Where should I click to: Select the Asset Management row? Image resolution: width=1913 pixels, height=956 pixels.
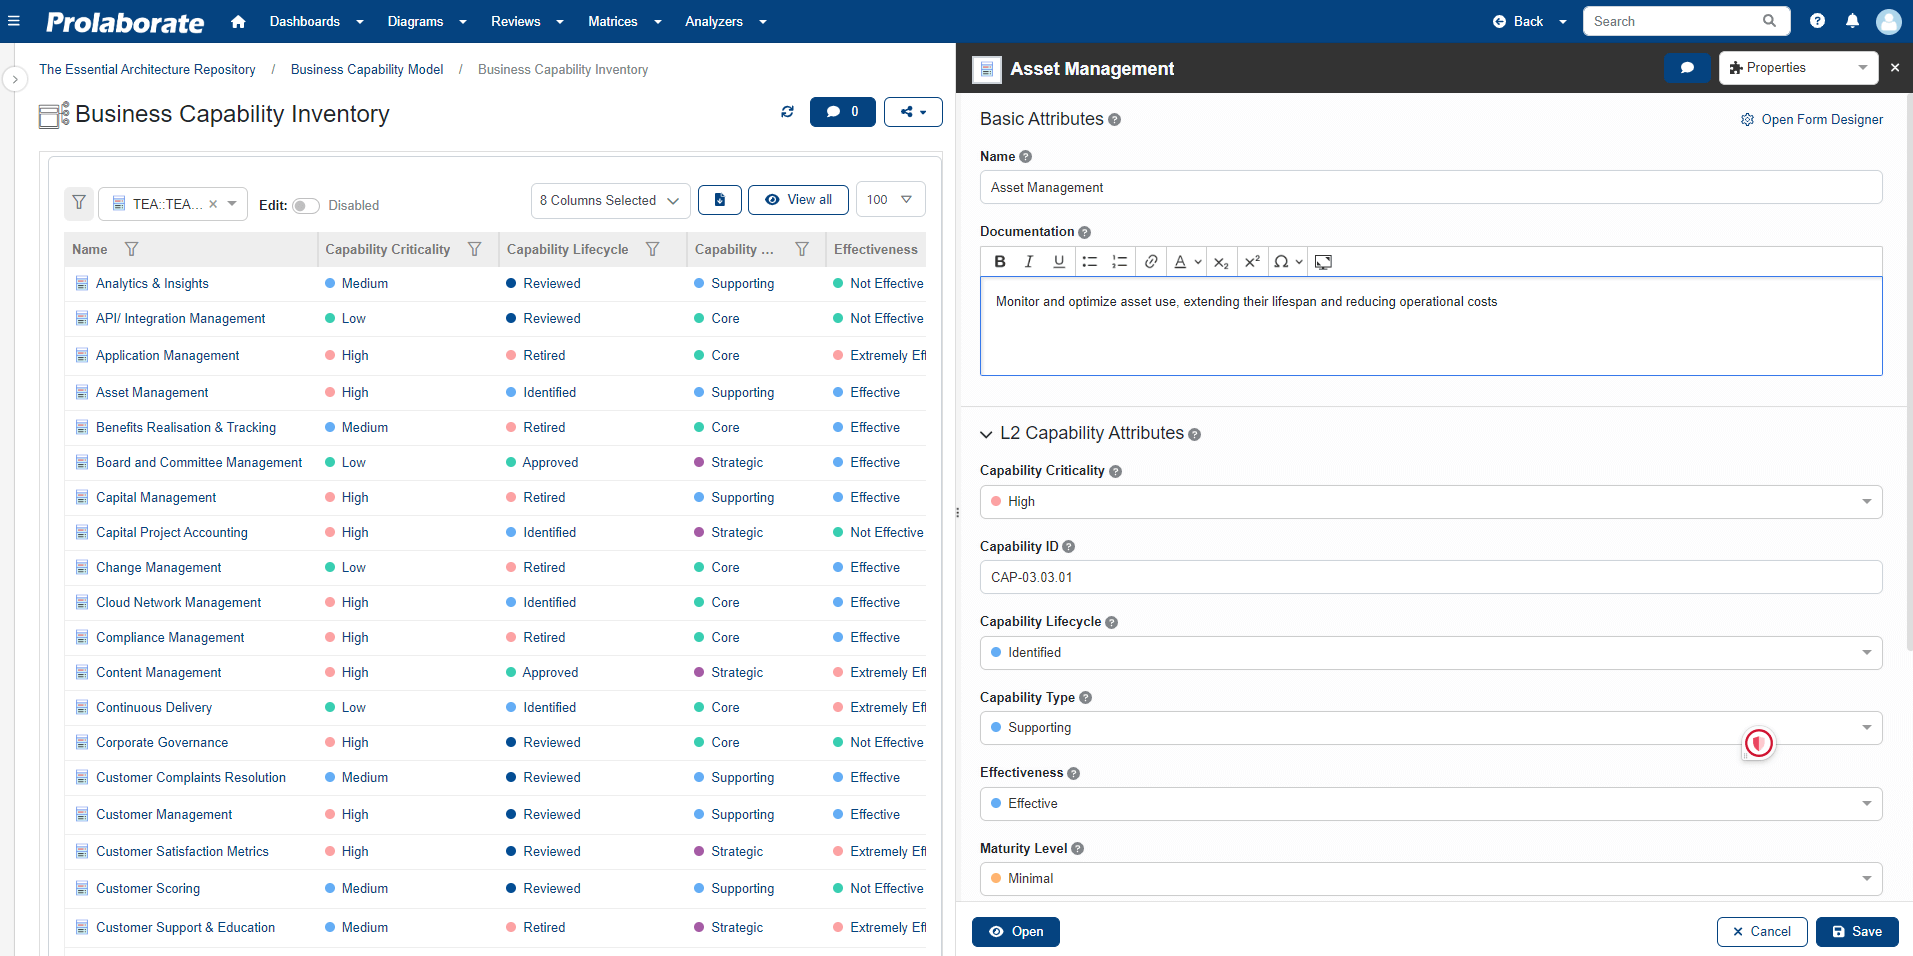(x=495, y=393)
